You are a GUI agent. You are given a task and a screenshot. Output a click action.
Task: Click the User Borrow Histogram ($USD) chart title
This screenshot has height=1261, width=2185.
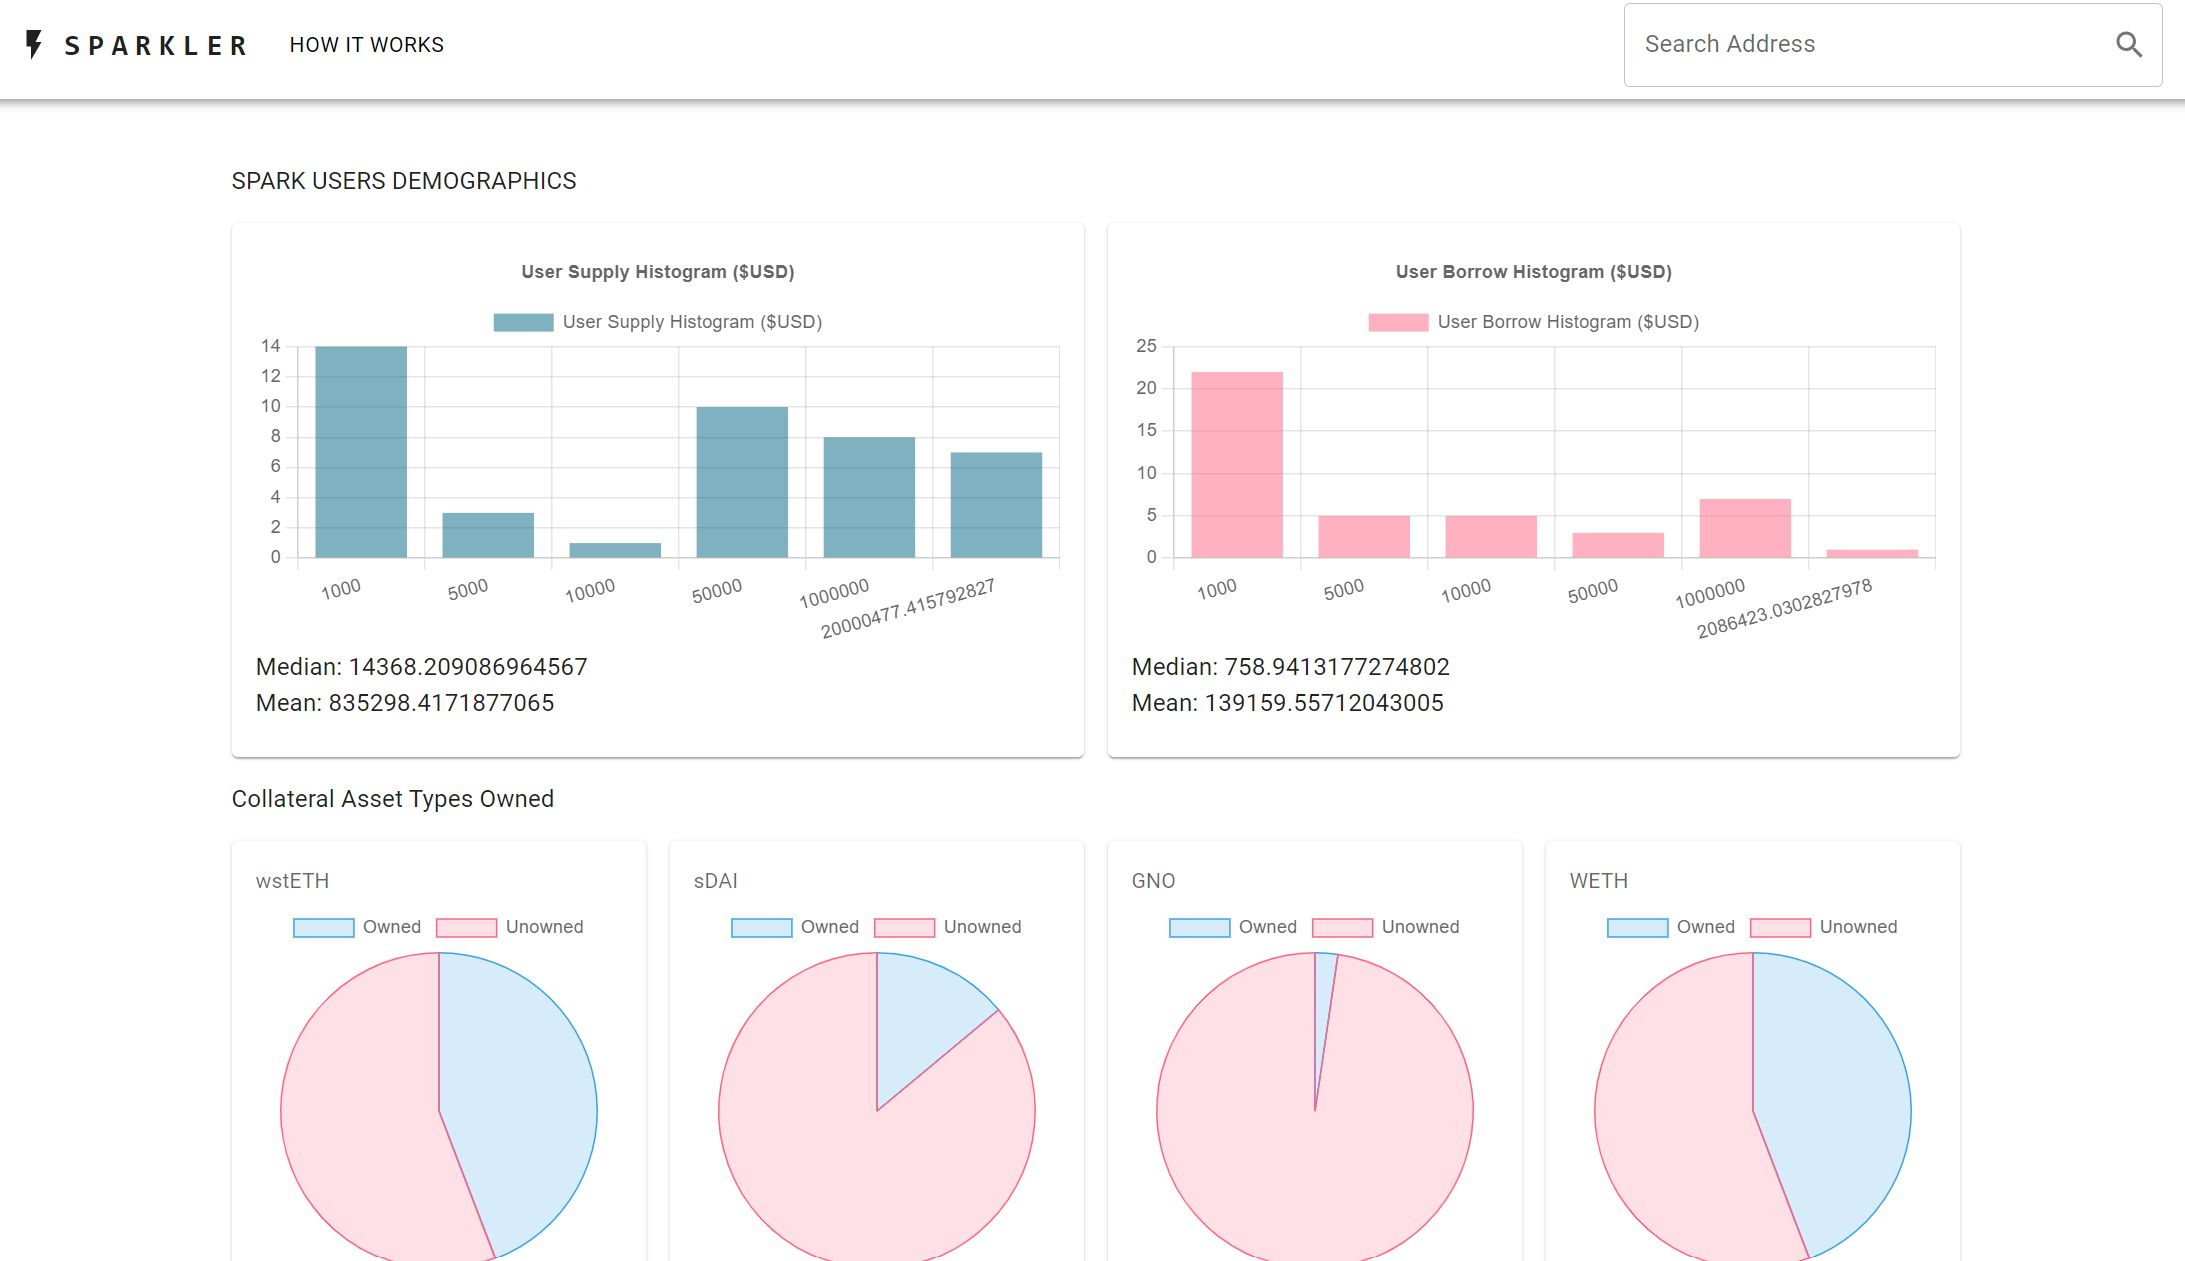point(1534,272)
